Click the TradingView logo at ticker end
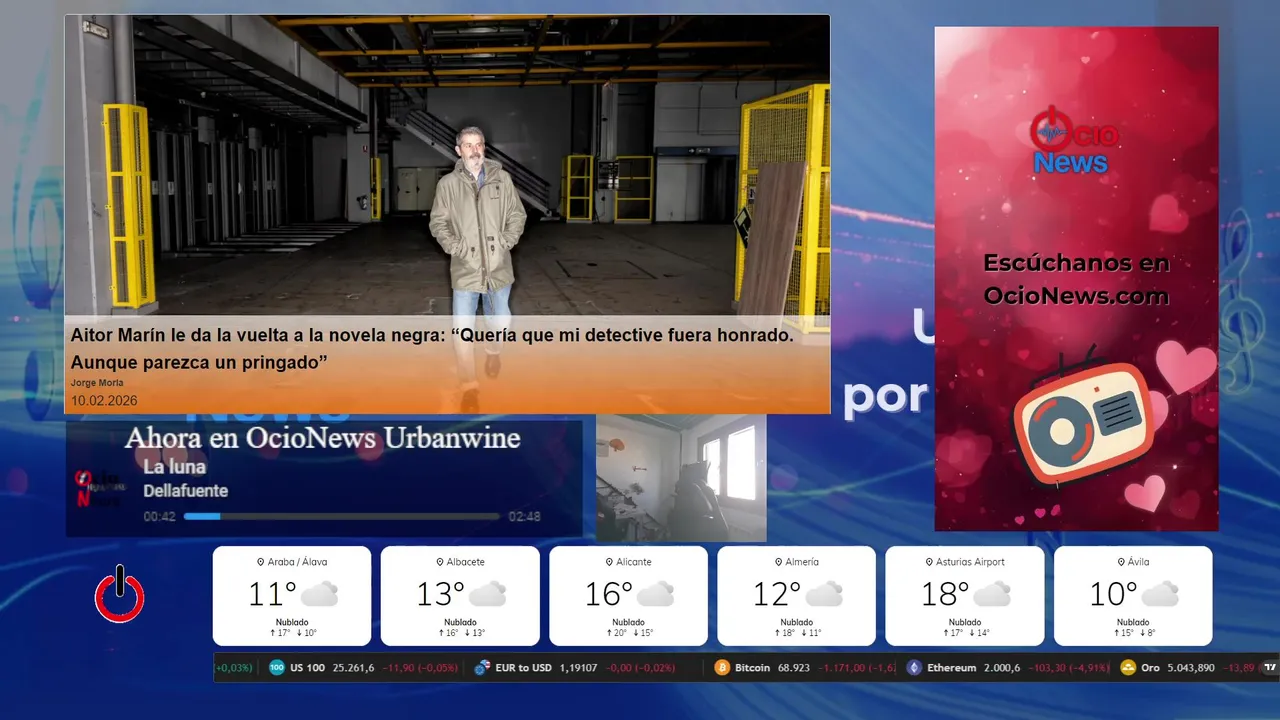This screenshot has height=720, width=1280. (x=1271, y=667)
